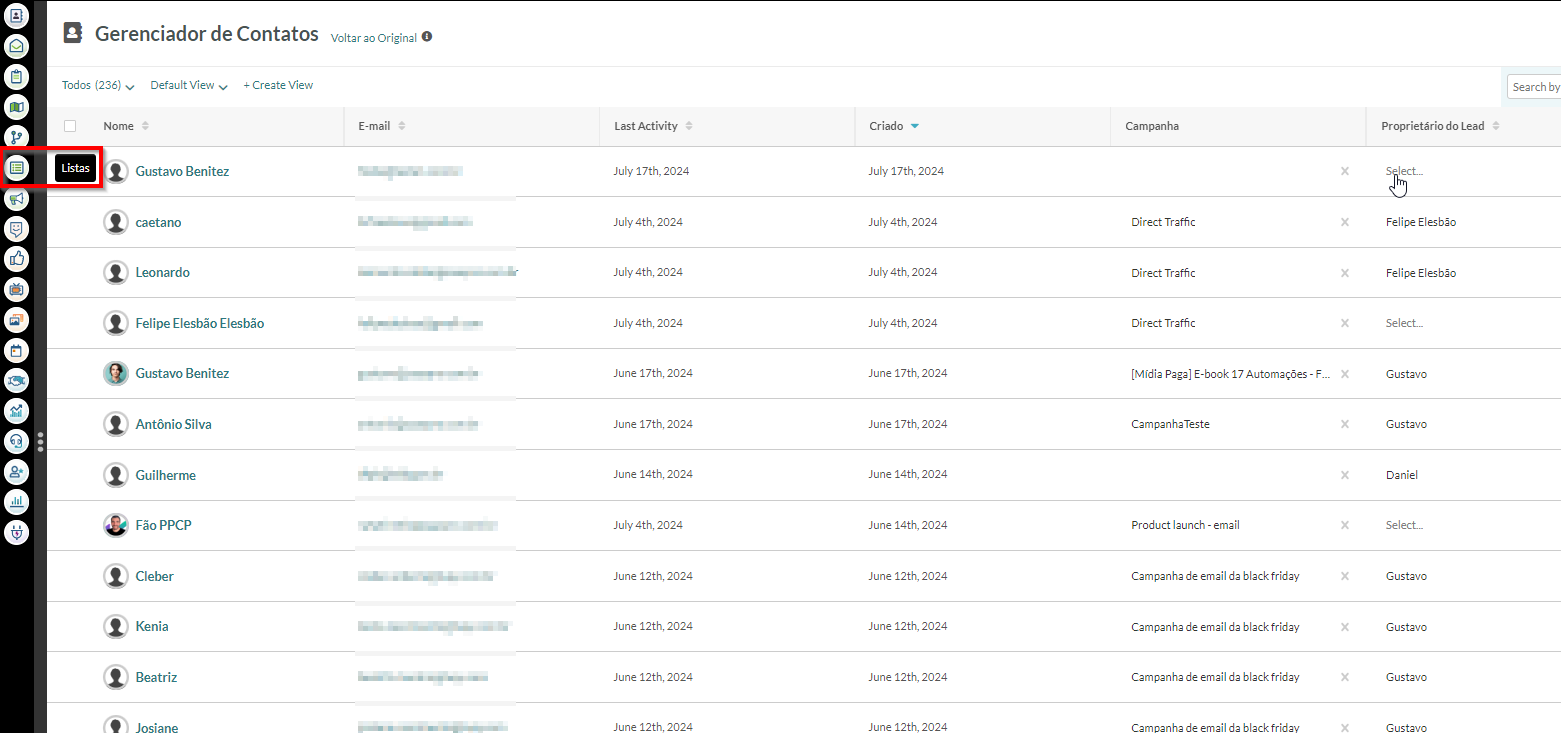Open the thumbs-up social icon in sidebar
The height and width of the screenshot is (733, 1561).
click(x=17, y=259)
